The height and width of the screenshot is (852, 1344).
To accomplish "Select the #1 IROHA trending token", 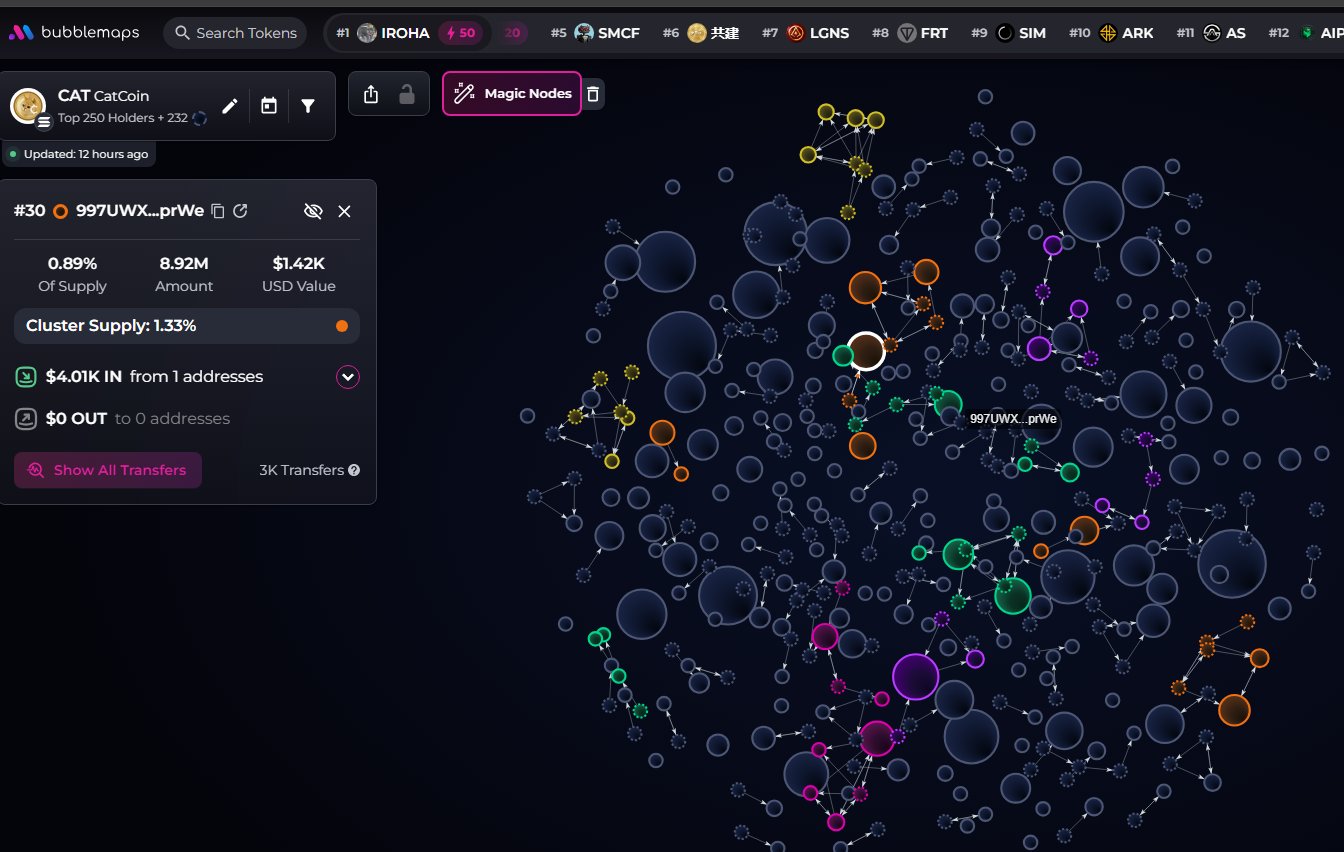I will click(394, 33).
